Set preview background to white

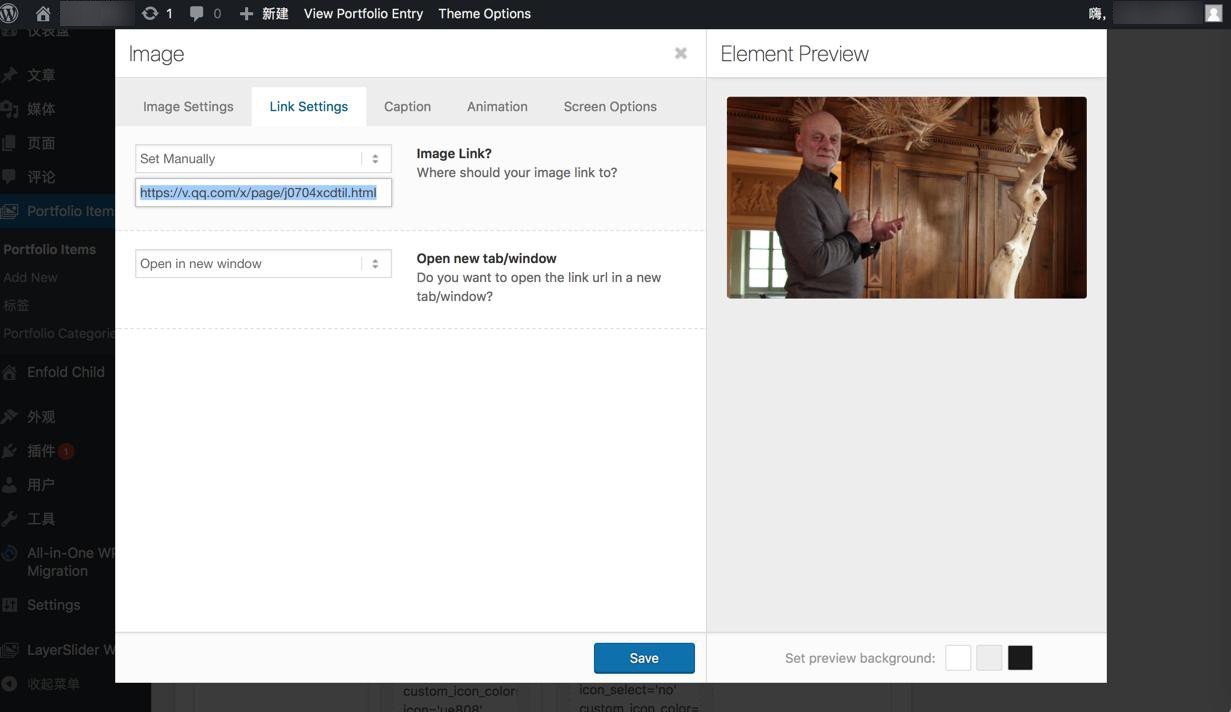point(958,658)
